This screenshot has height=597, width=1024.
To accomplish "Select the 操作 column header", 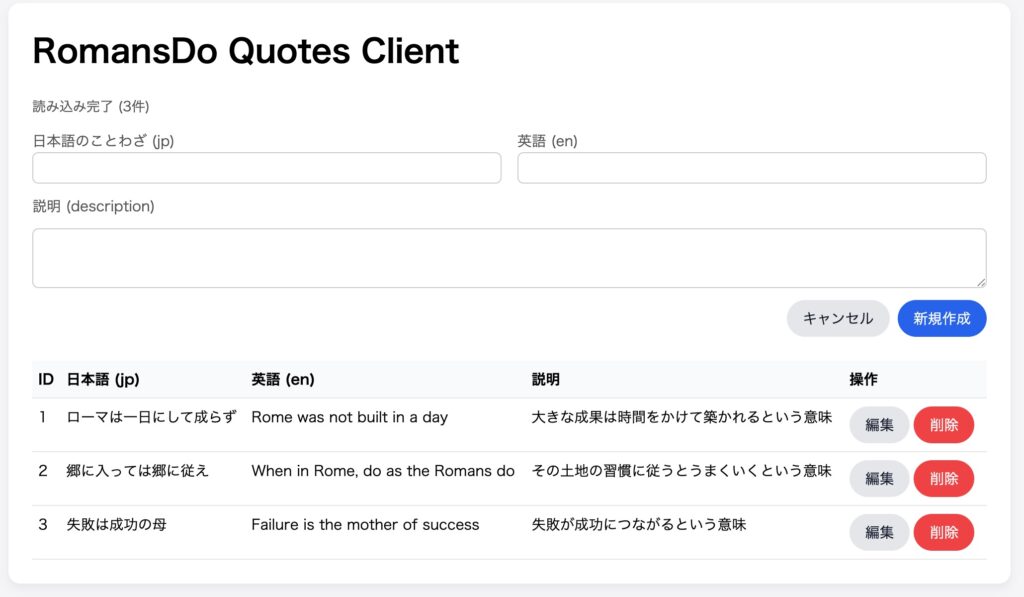I will pyautogui.click(x=863, y=380).
